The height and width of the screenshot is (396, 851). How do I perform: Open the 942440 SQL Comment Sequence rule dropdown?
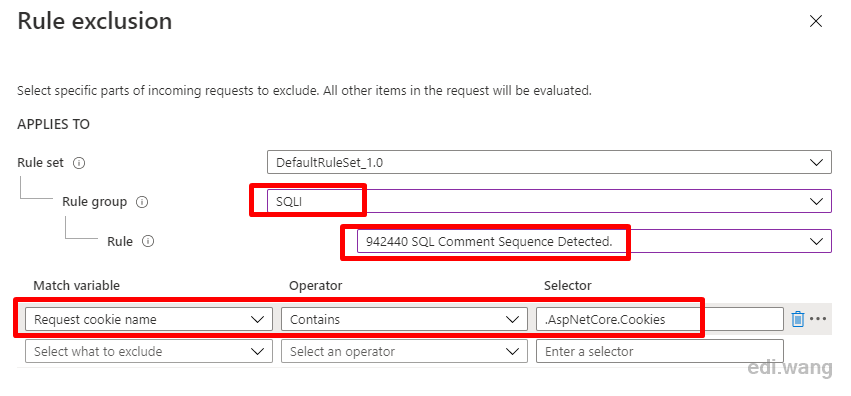(x=594, y=241)
